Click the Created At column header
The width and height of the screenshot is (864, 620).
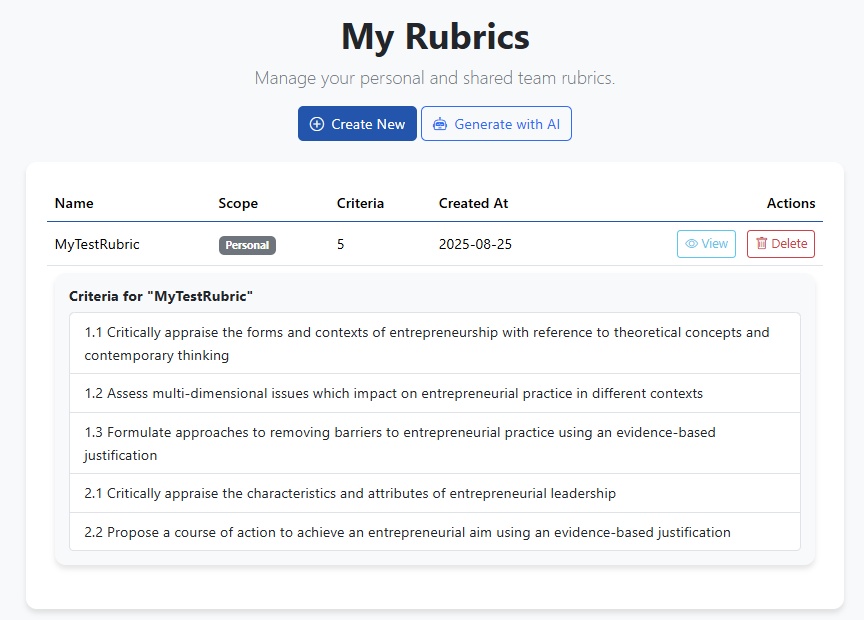point(473,203)
